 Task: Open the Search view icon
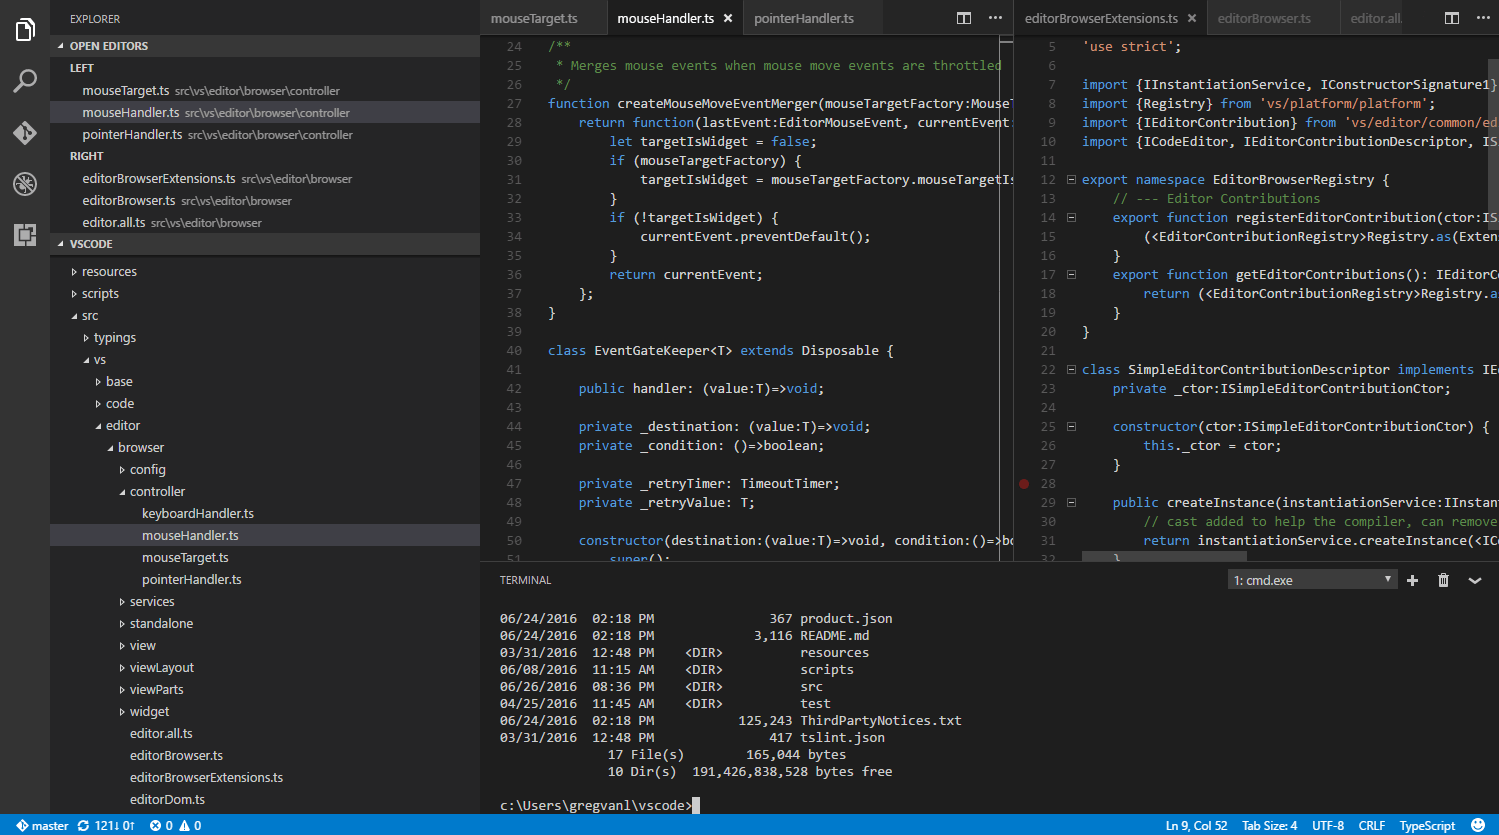24,81
